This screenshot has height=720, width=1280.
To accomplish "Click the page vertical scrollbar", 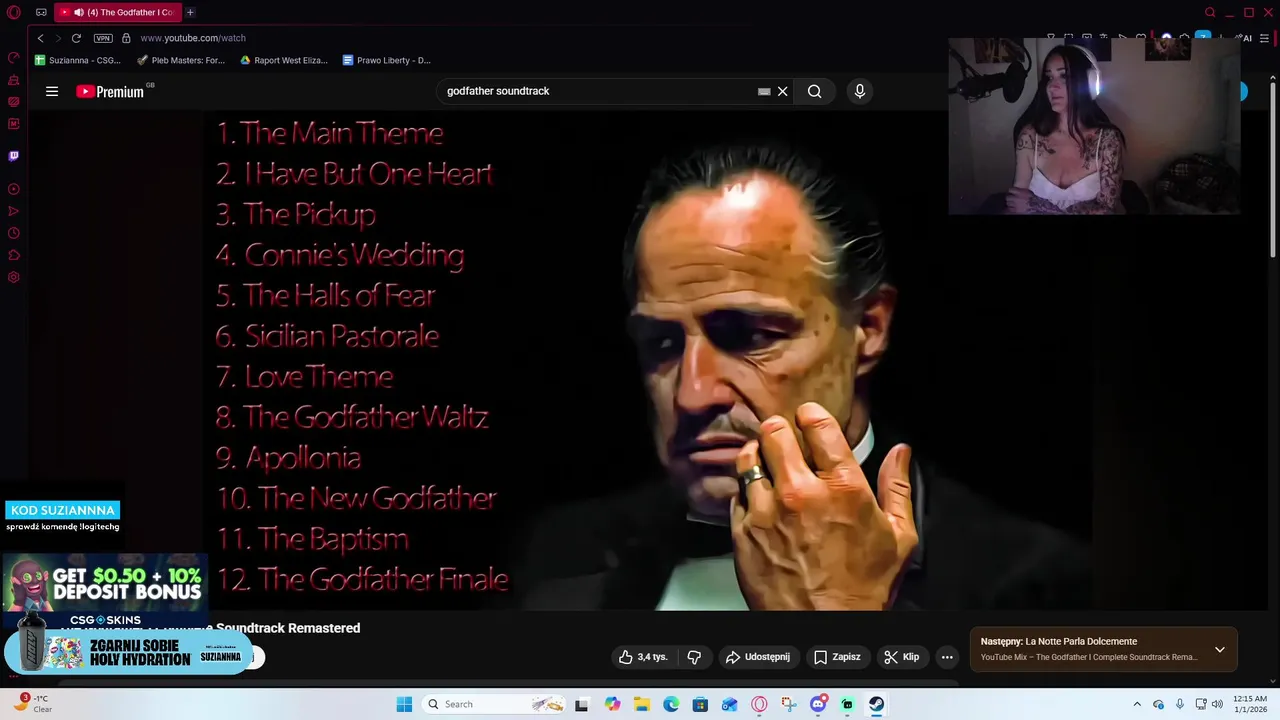I will [1273, 170].
